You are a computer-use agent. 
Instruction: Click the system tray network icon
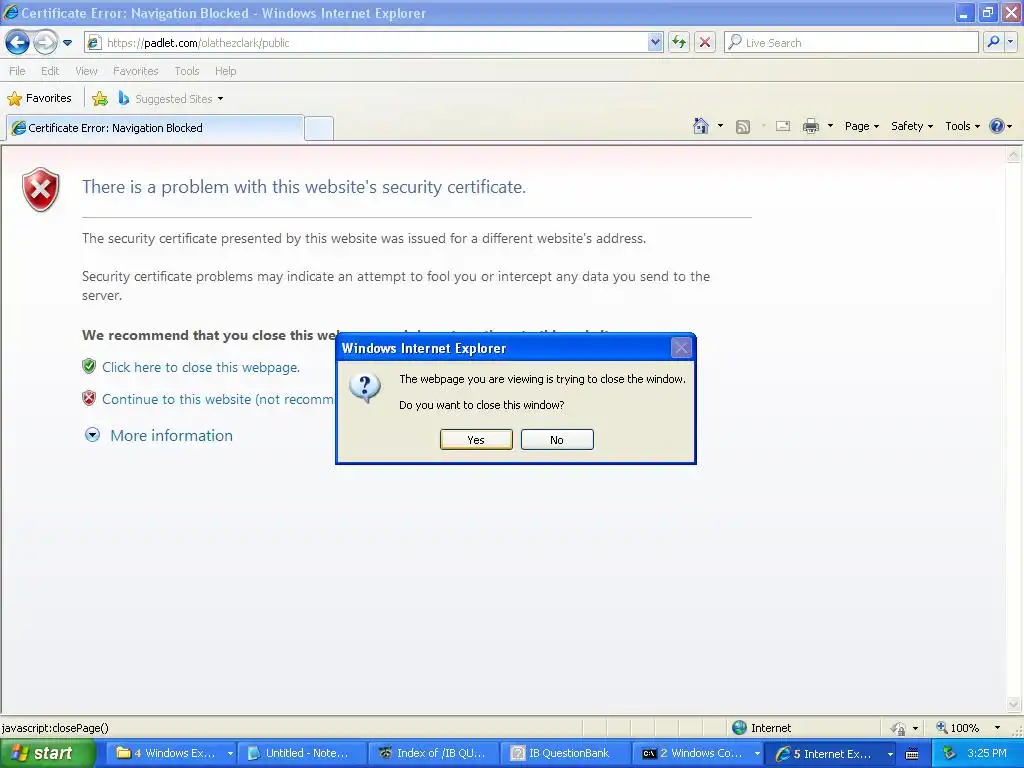[949, 753]
